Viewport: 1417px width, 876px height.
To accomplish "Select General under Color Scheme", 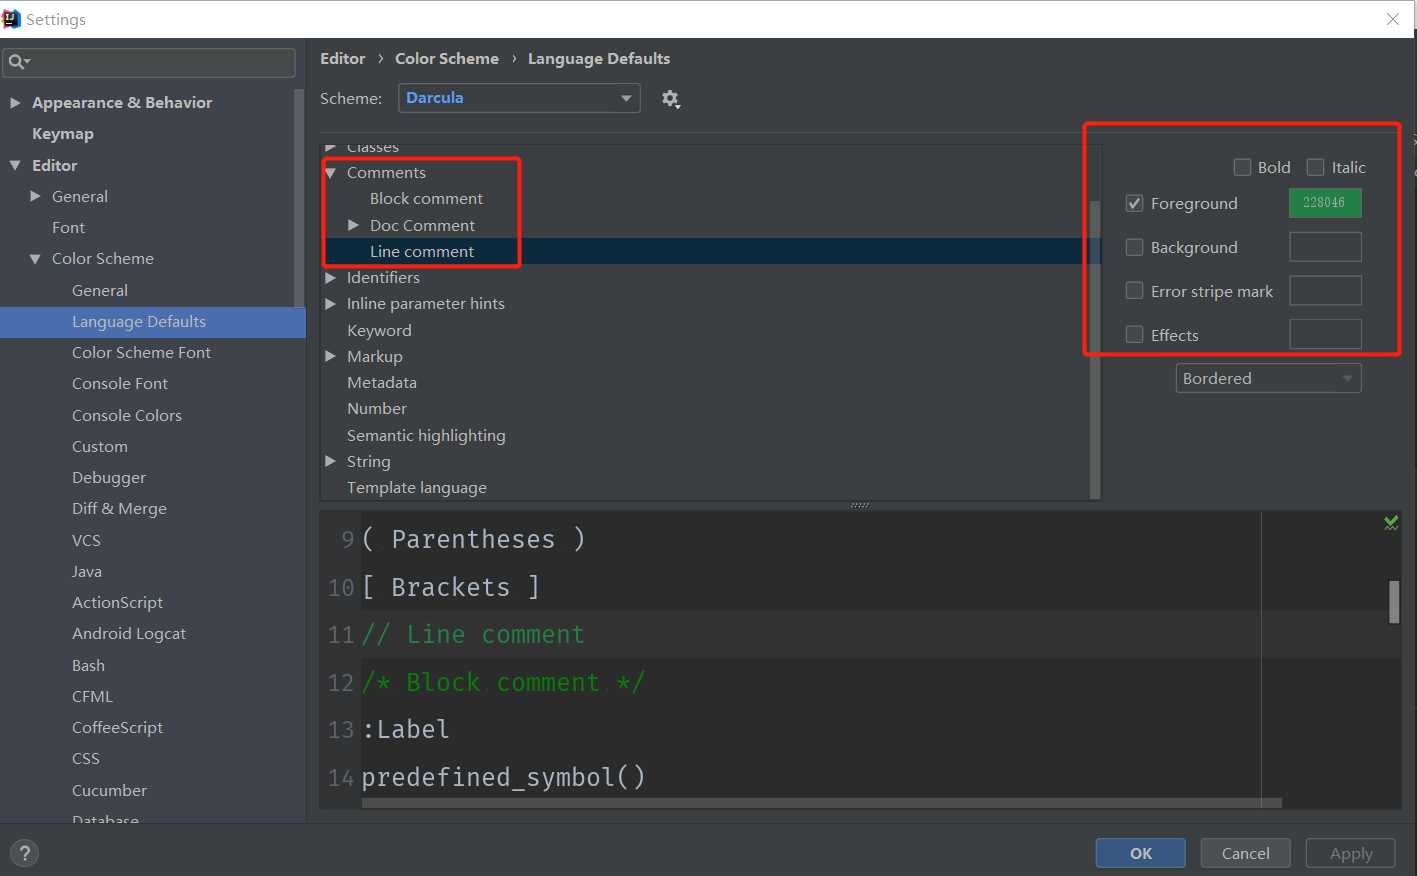I will click(x=100, y=290).
